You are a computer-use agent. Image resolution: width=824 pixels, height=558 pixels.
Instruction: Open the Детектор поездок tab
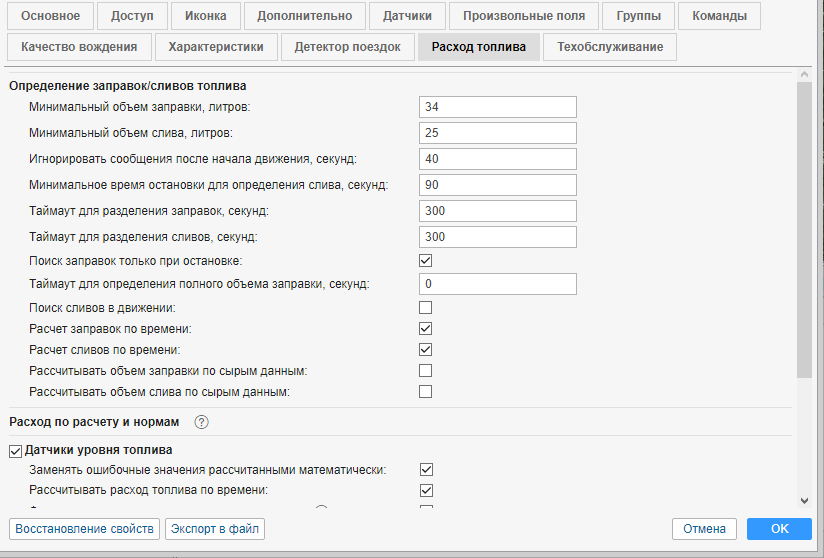[348, 47]
